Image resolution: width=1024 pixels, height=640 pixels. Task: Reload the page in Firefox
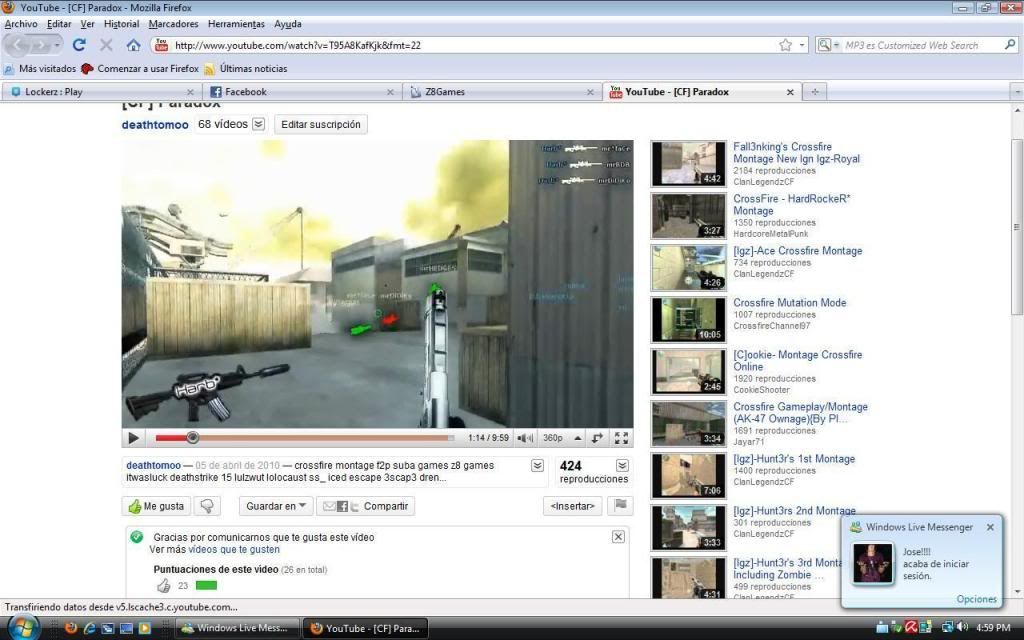tap(79, 45)
